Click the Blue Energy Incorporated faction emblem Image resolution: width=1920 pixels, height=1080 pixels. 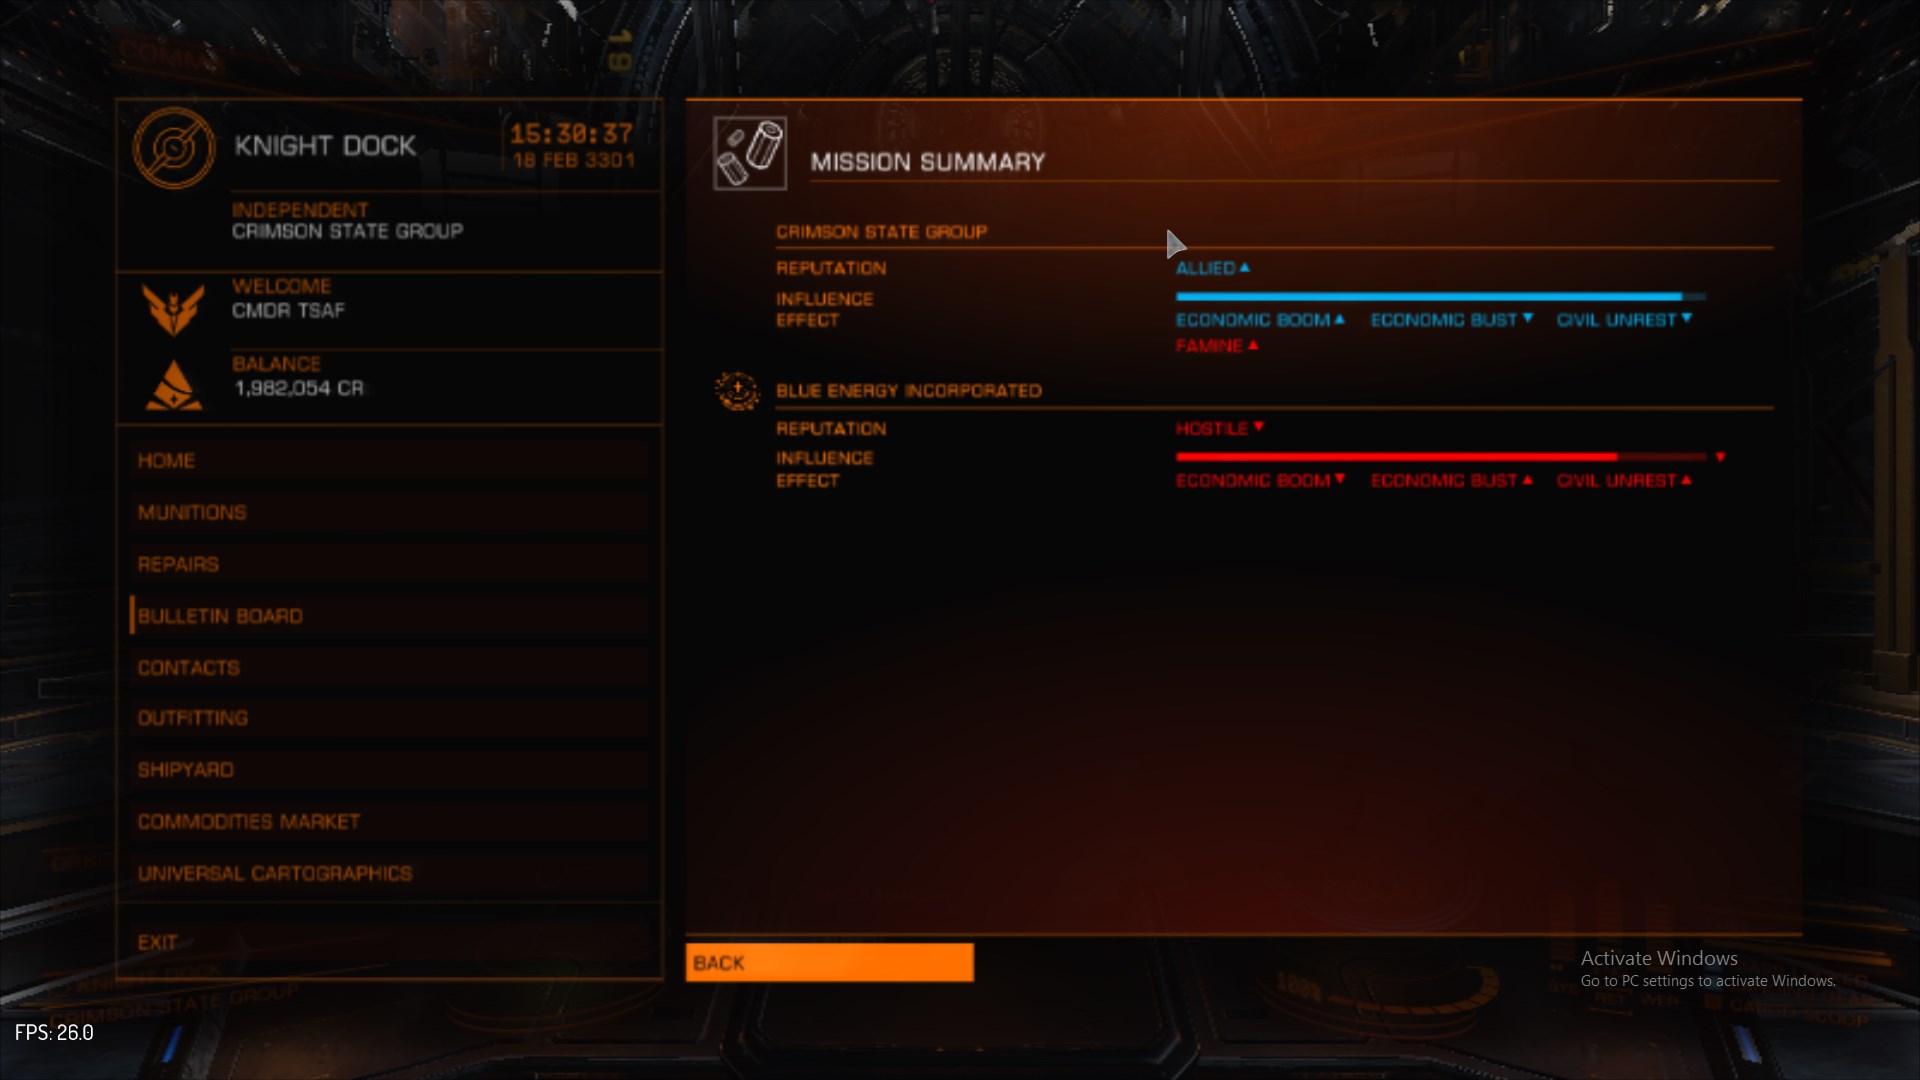(738, 391)
